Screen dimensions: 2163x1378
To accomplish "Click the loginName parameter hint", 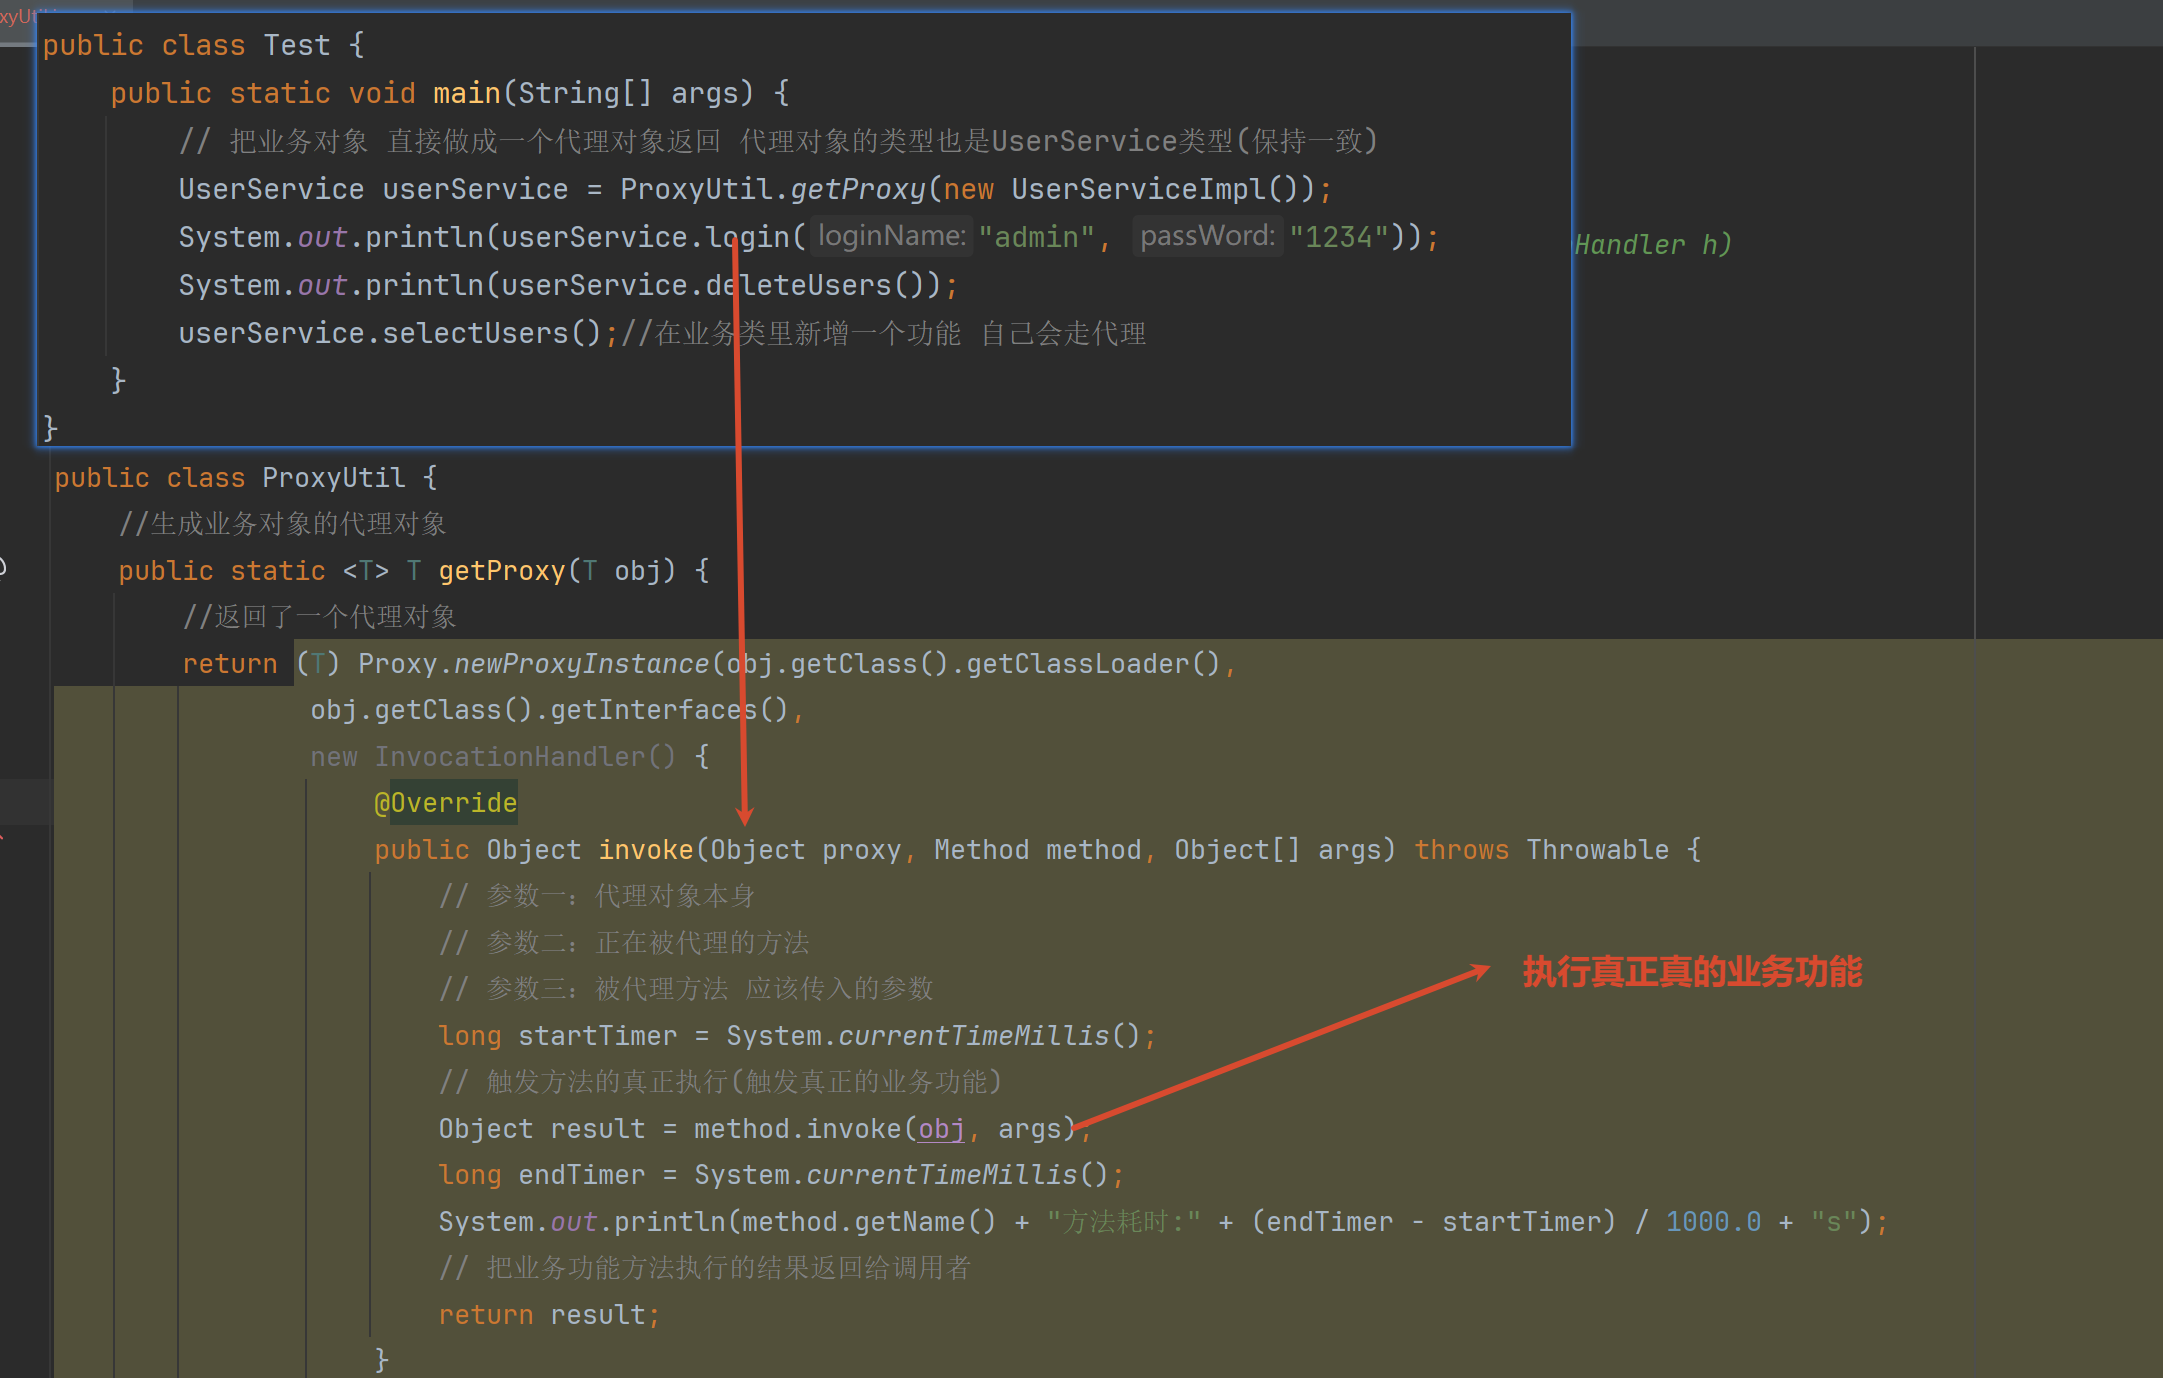I will point(891,236).
